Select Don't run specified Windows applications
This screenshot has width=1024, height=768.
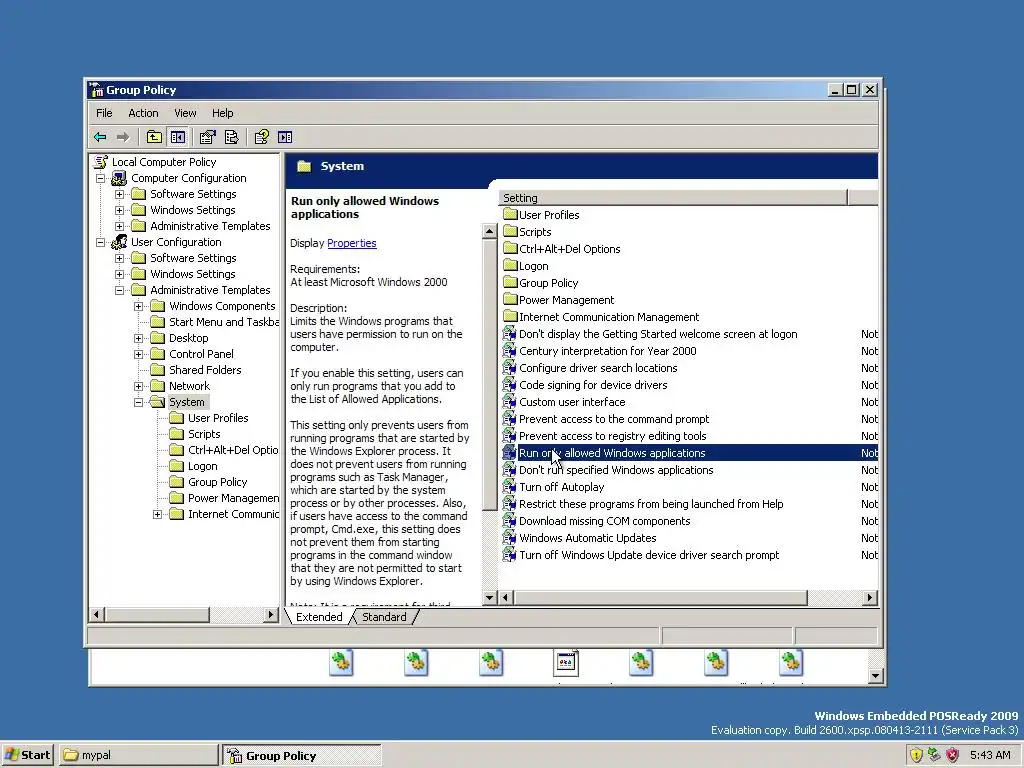616,470
